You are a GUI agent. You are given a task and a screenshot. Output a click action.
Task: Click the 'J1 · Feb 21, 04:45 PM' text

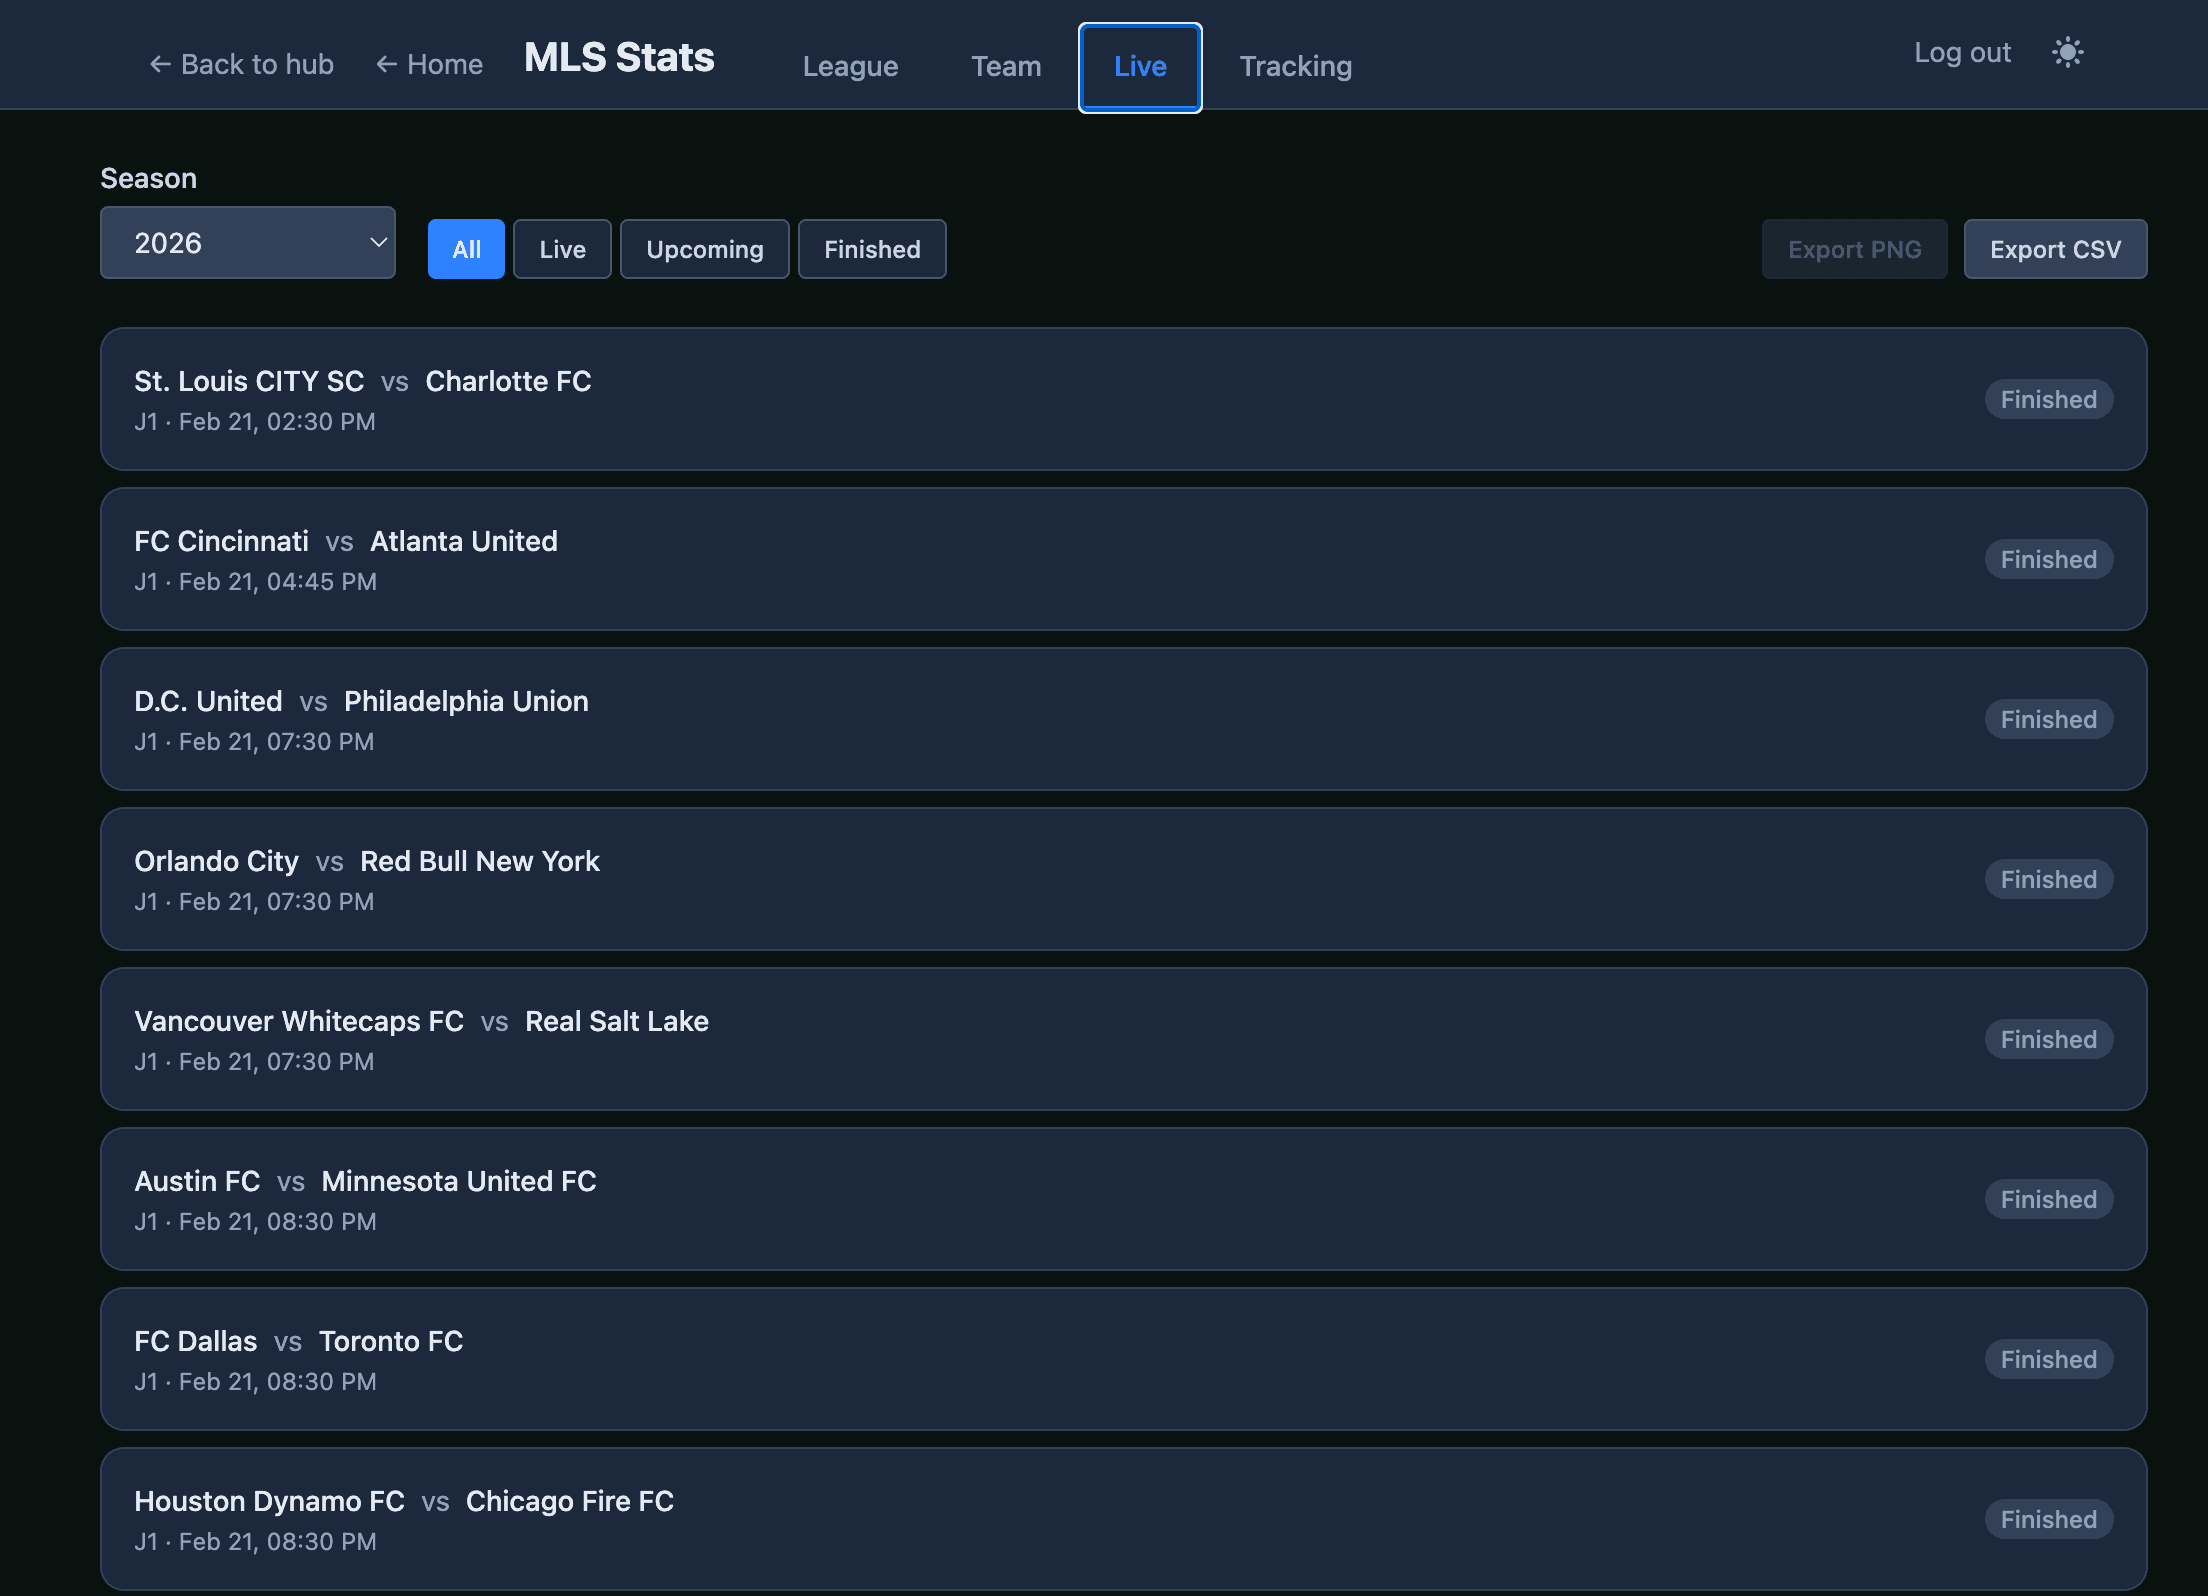pos(256,582)
